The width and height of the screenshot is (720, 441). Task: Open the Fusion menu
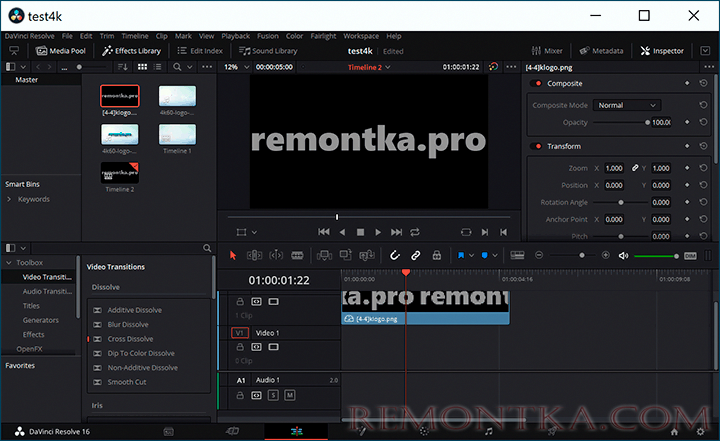[268, 36]
